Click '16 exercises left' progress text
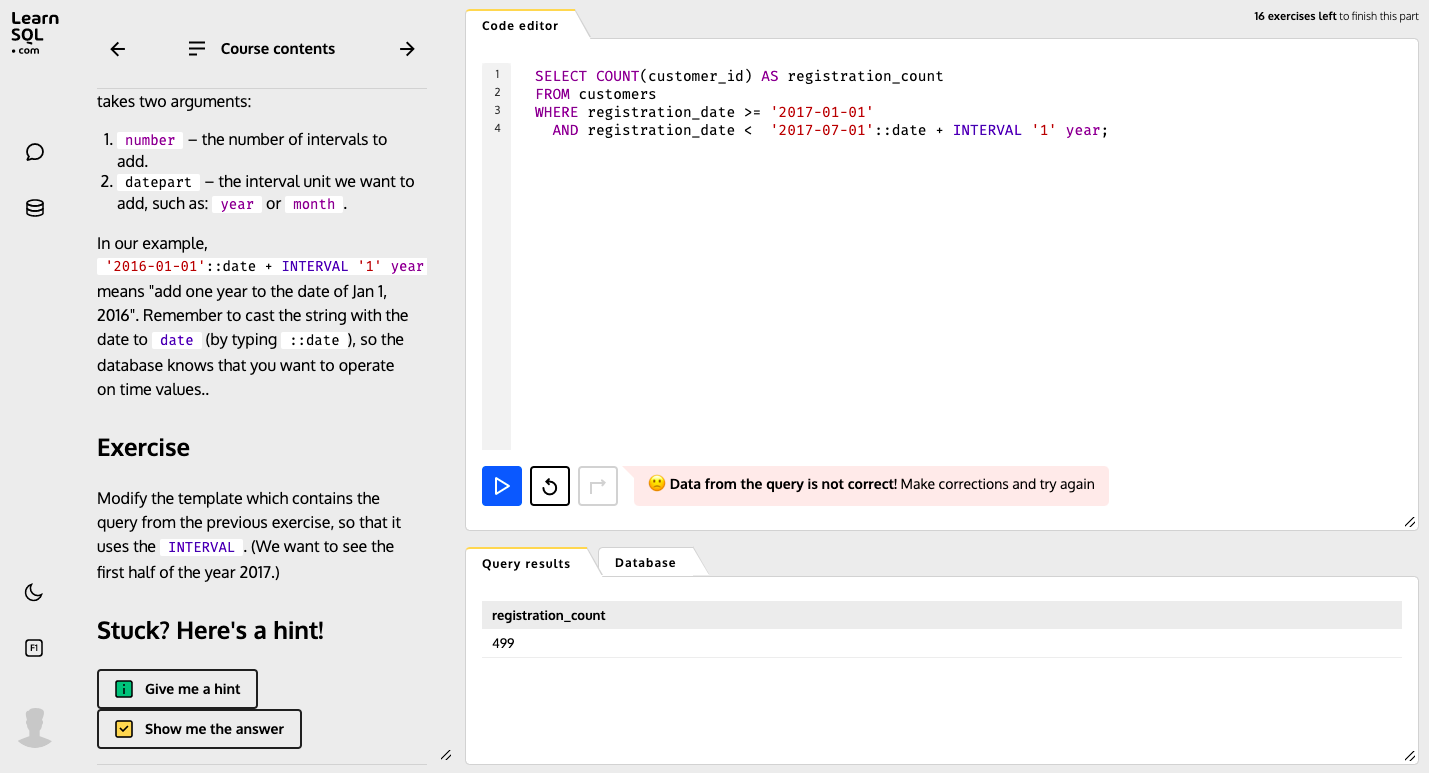Viewport: 1429px width, 773px height. [1295, 16]
